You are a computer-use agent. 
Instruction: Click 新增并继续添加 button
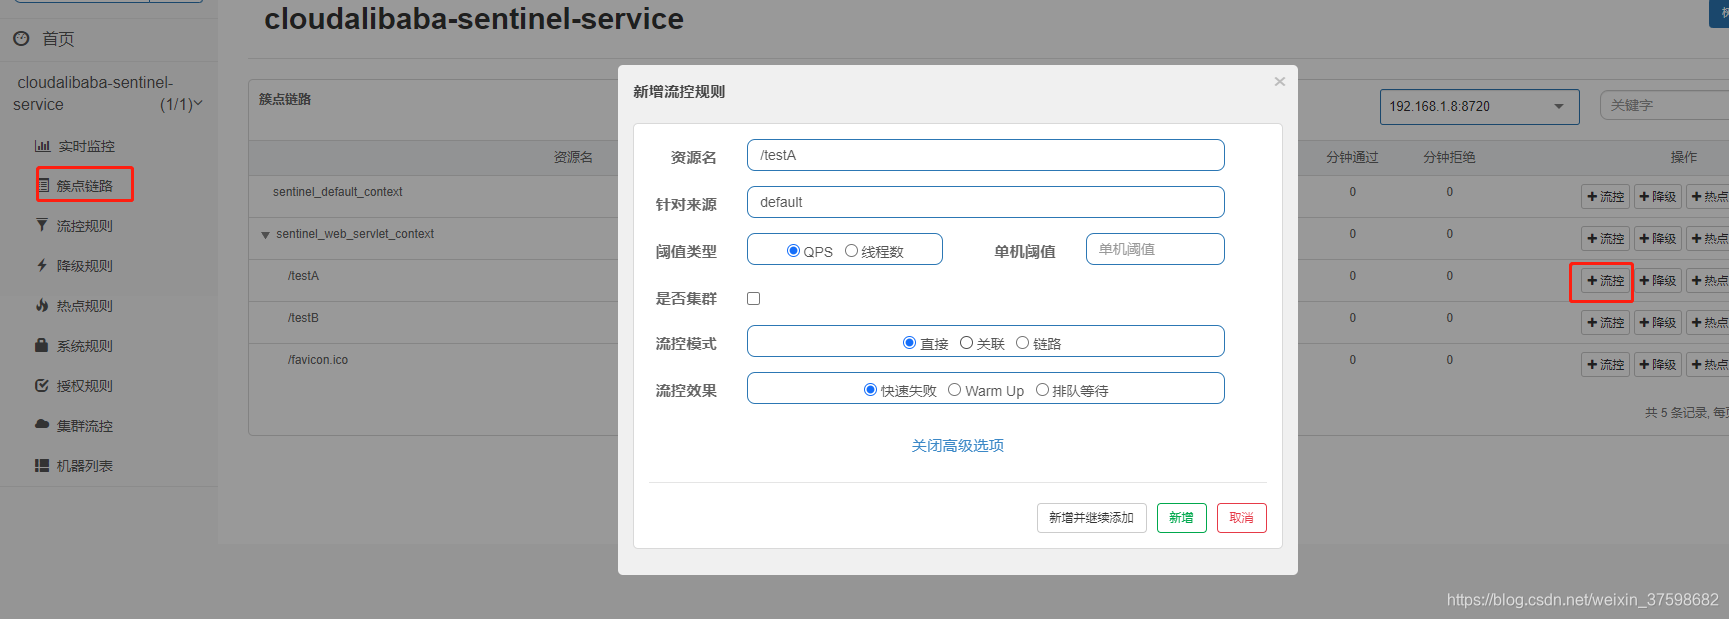[1091, 518]
